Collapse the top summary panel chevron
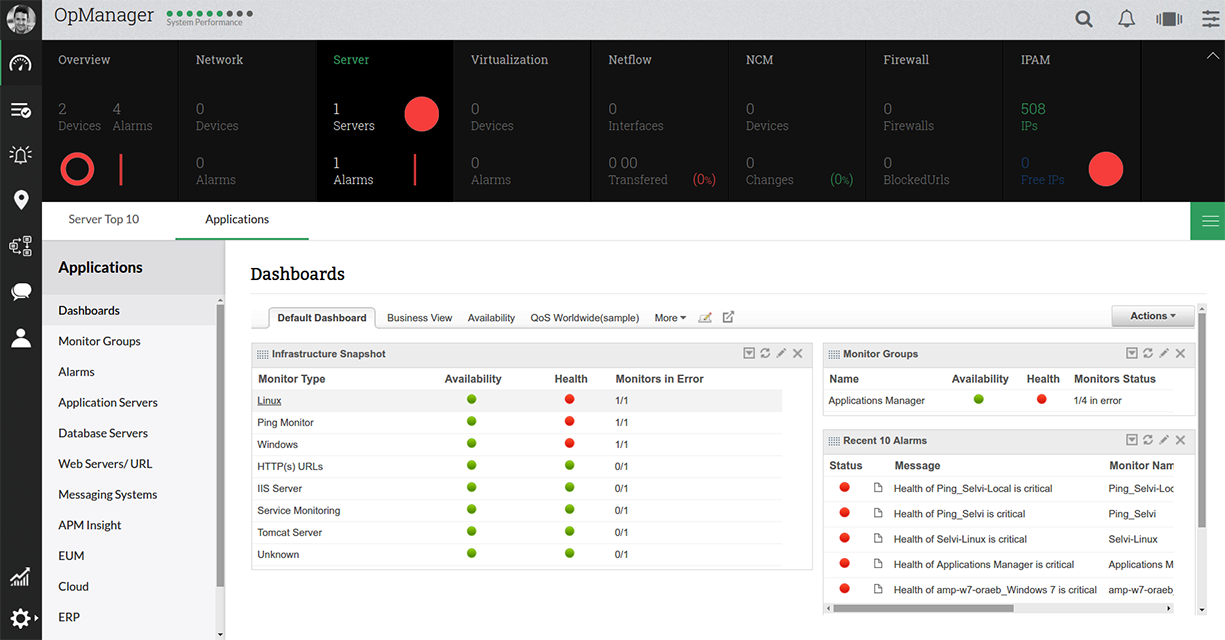Screen dimensions: 1225x640 point(1213,57)
